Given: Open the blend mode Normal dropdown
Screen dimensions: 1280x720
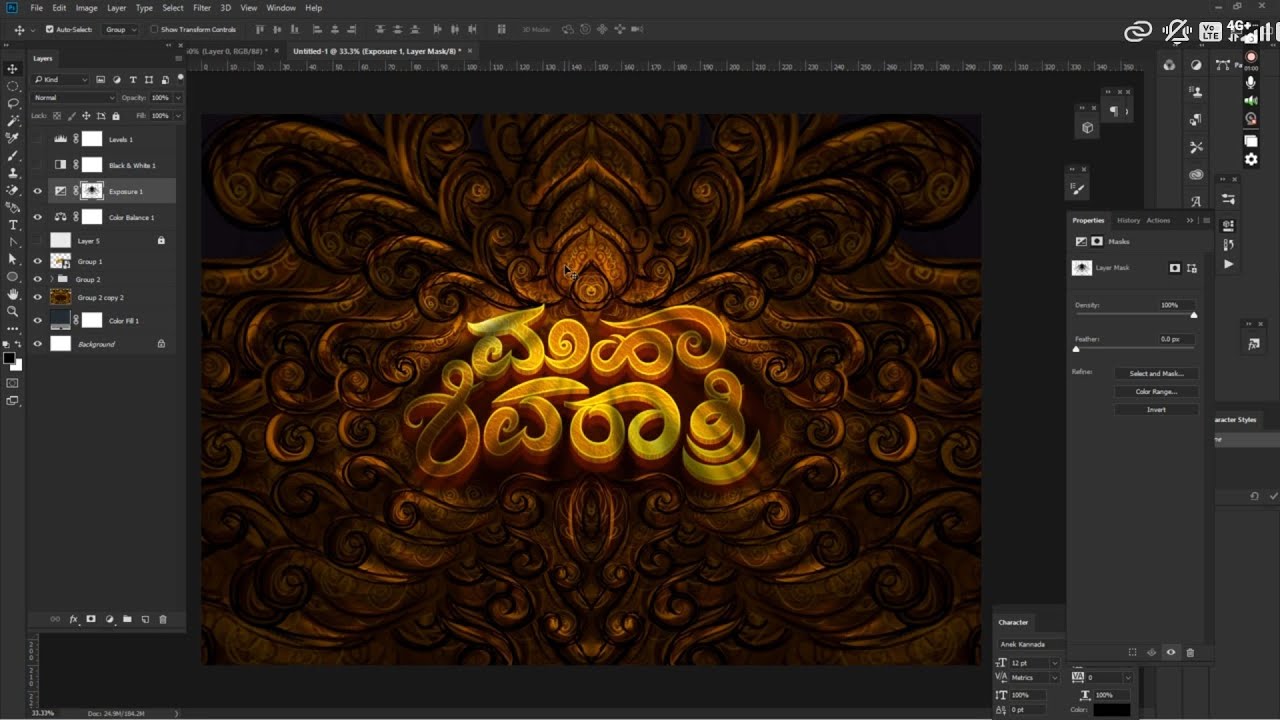Looking at the screenshot, I should point(74,98).
